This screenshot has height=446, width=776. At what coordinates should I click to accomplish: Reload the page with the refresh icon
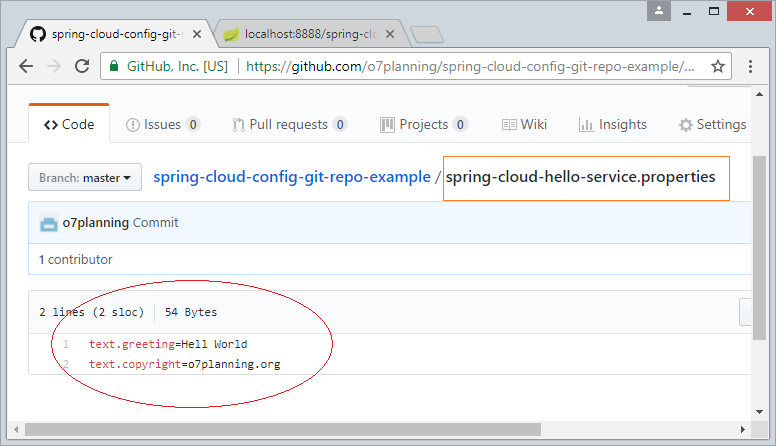82,66
